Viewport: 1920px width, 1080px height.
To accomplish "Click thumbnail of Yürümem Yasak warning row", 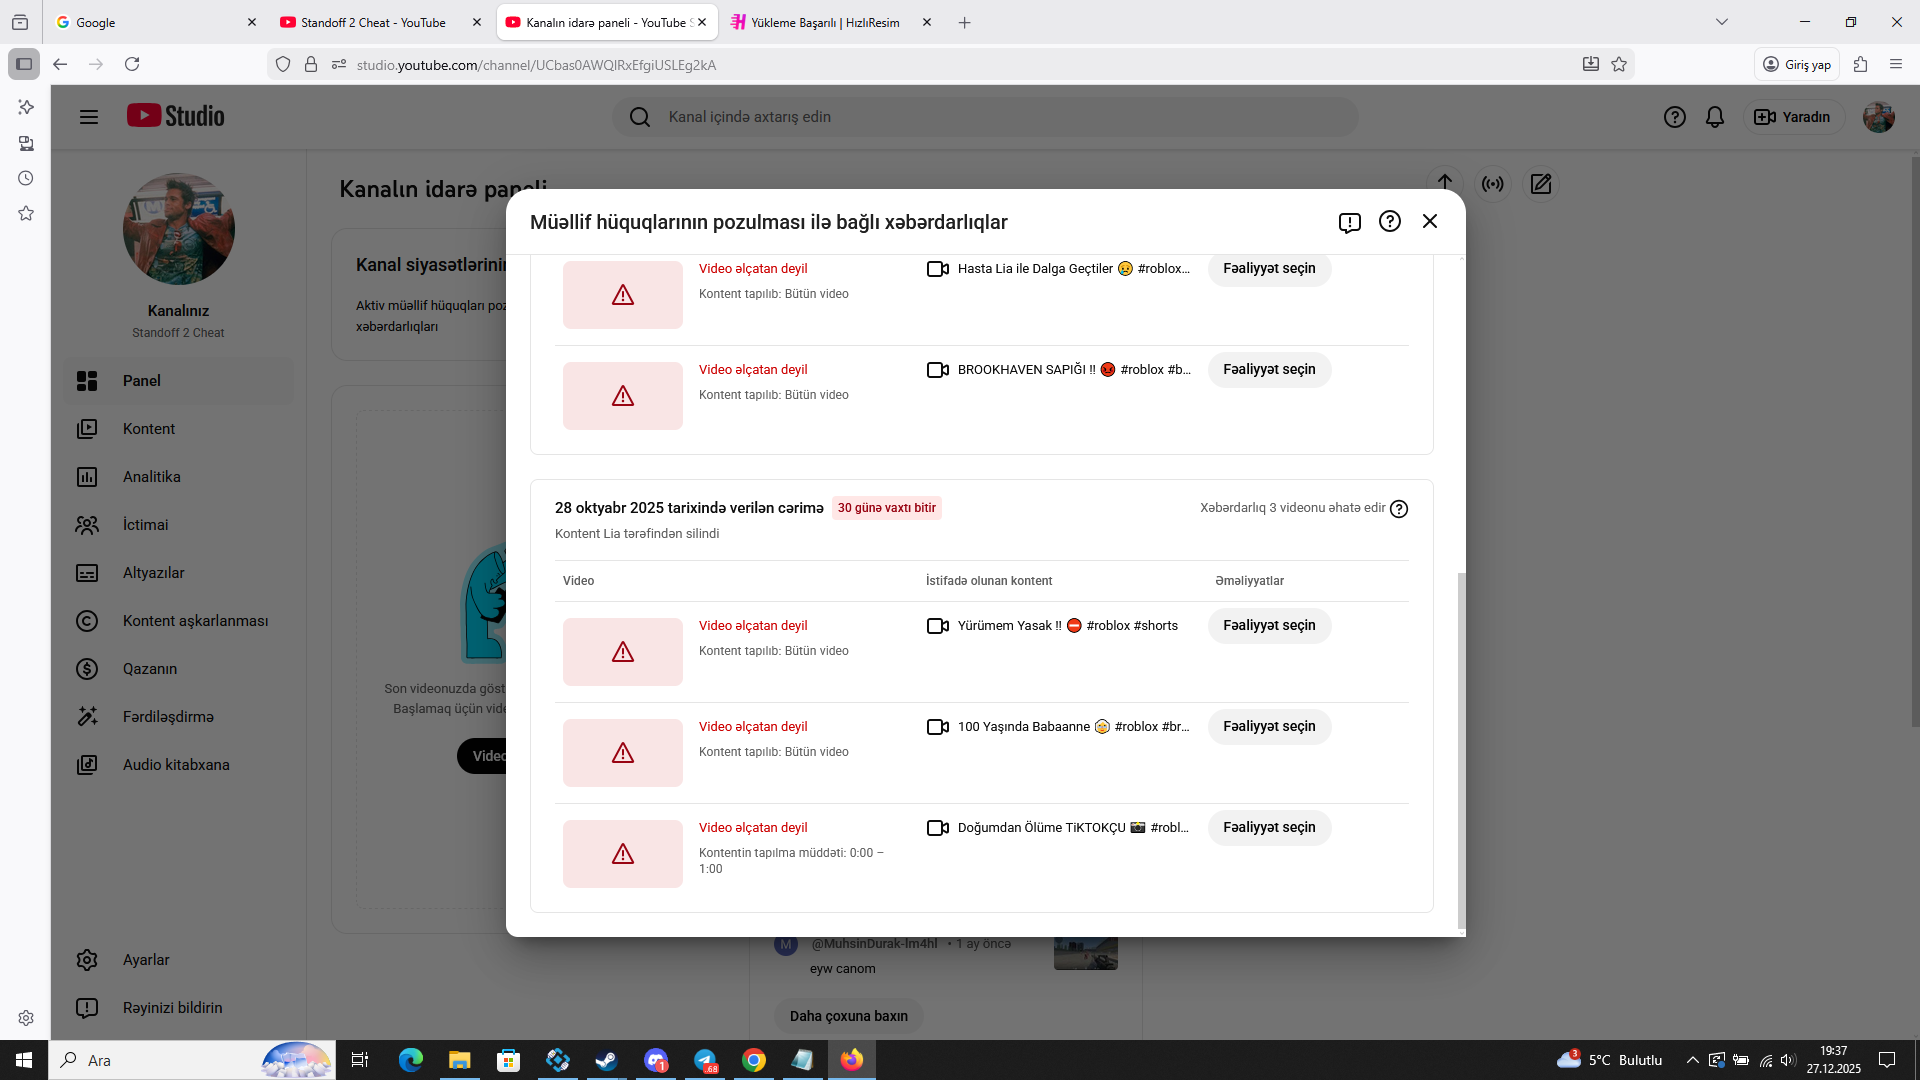I will tap(623, 652).
